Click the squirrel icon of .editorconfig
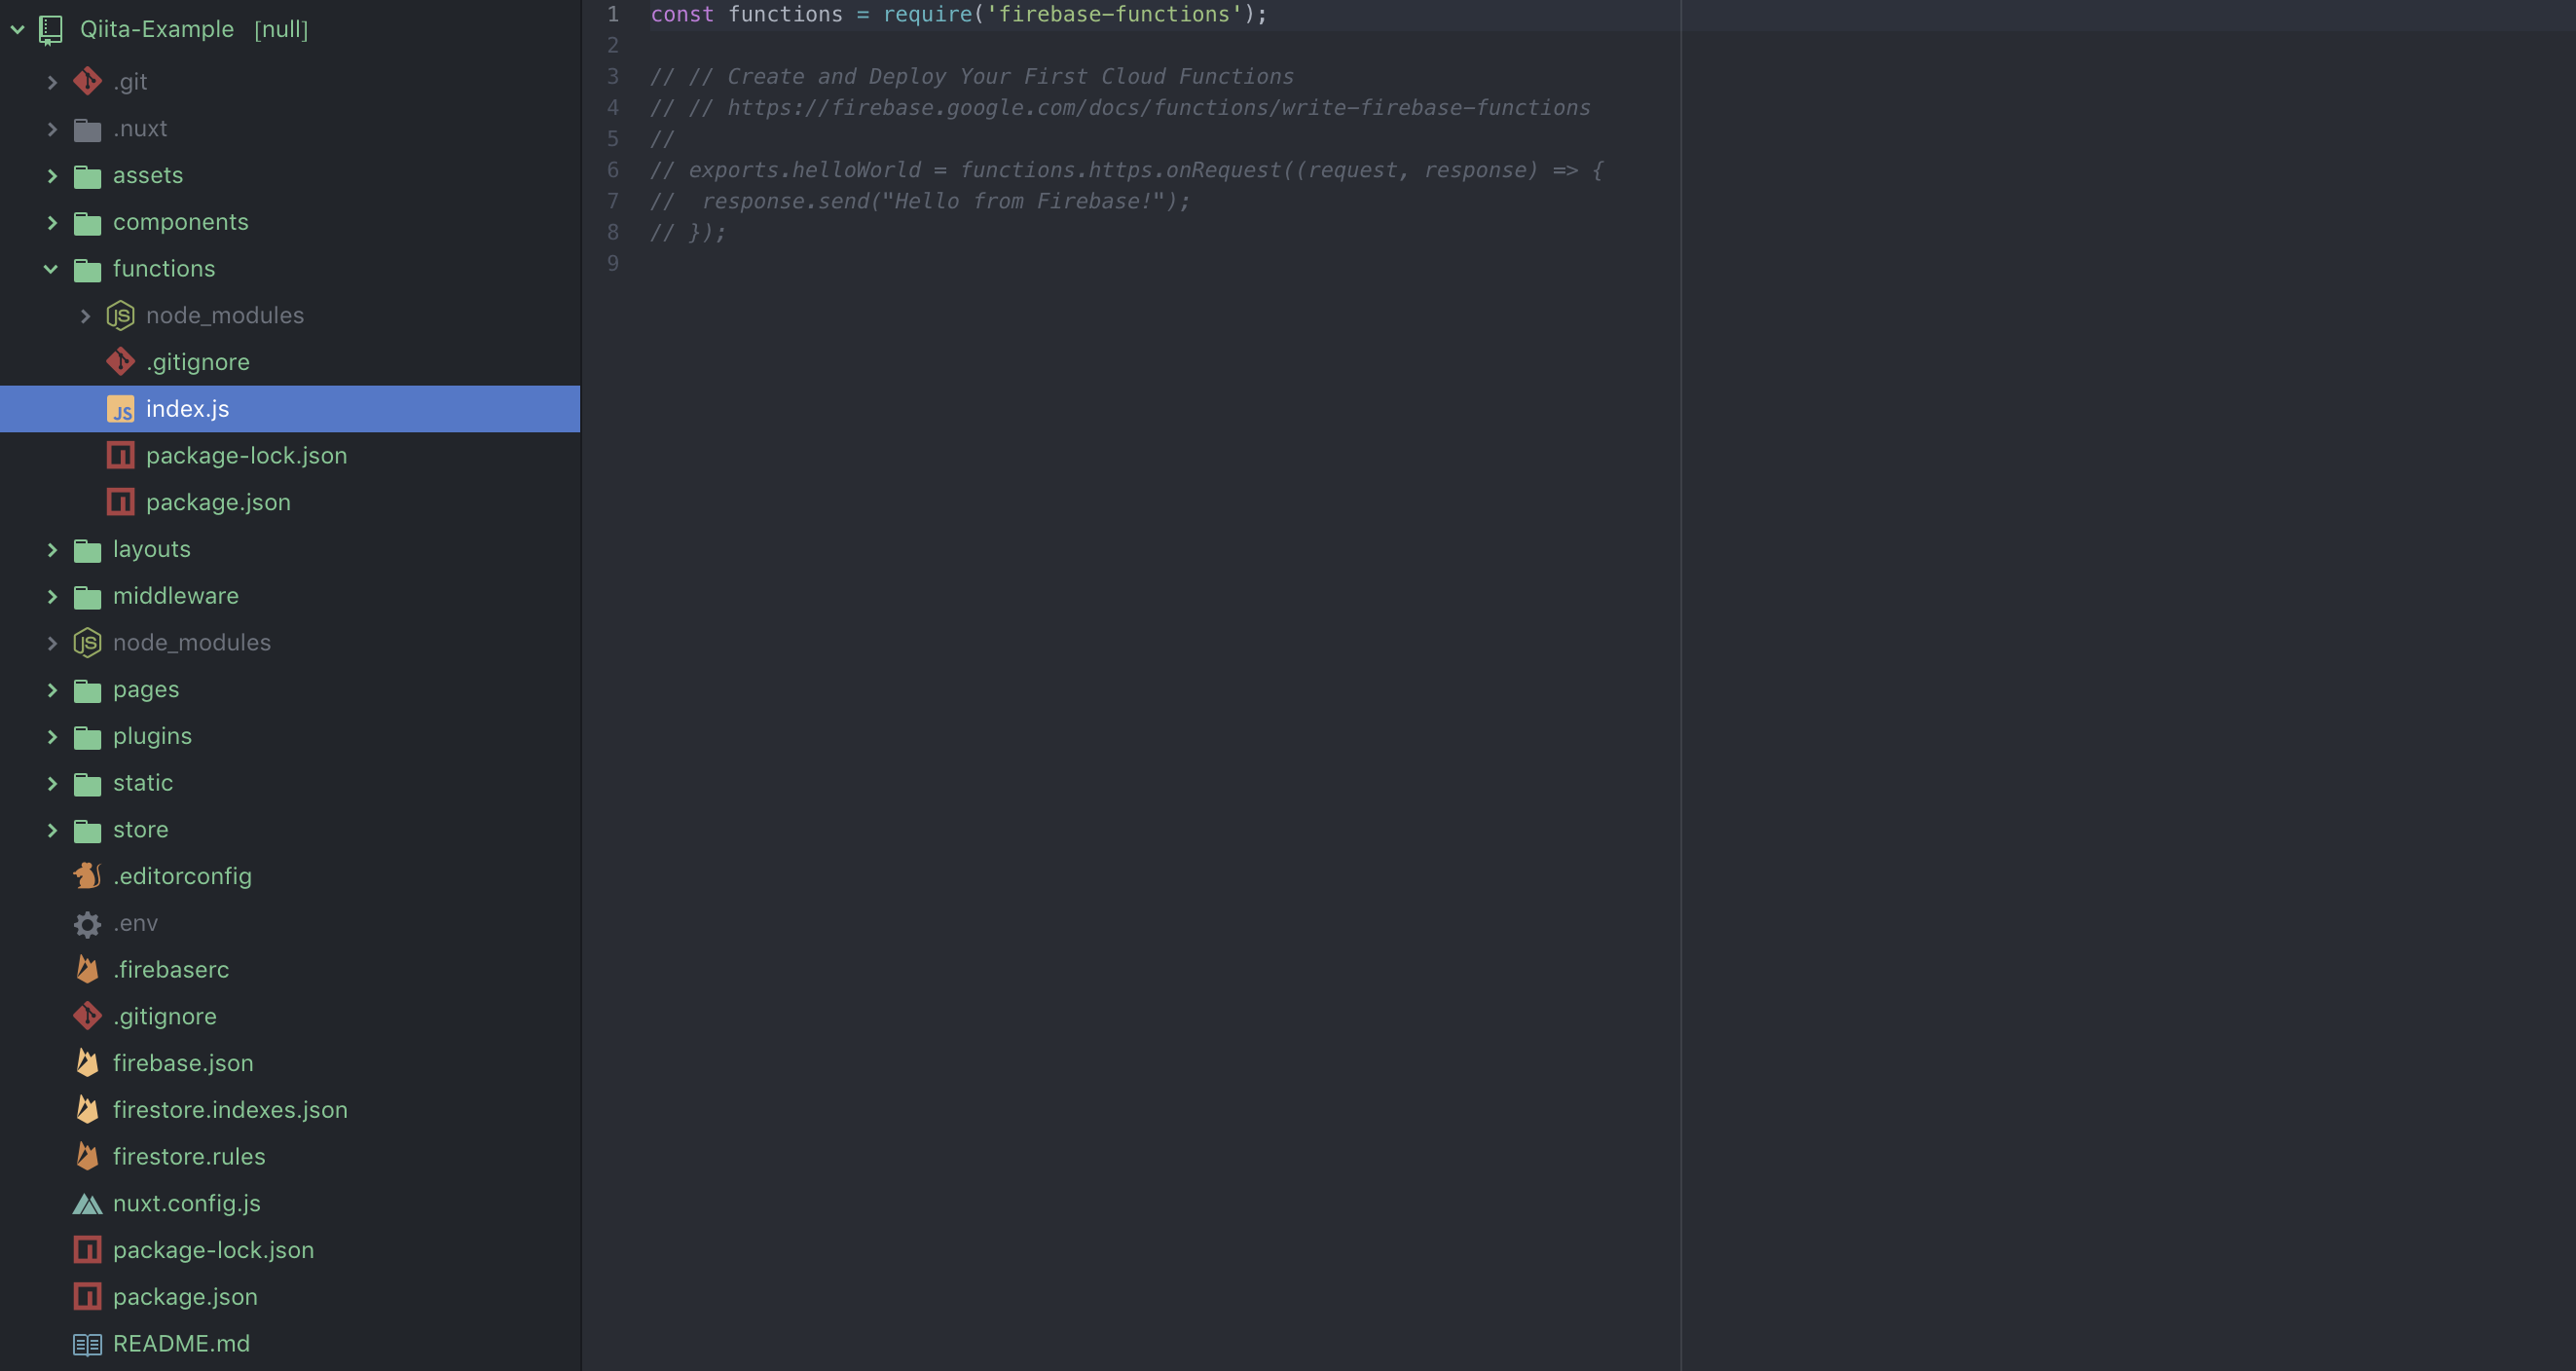The image size is (2576, 1371). (87, 877)
